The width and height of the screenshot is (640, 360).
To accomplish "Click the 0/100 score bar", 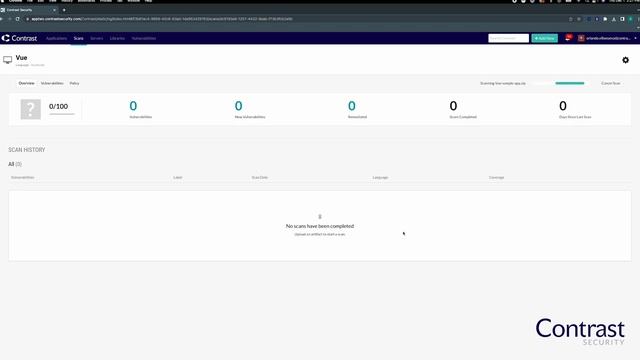I will point(62,114).
